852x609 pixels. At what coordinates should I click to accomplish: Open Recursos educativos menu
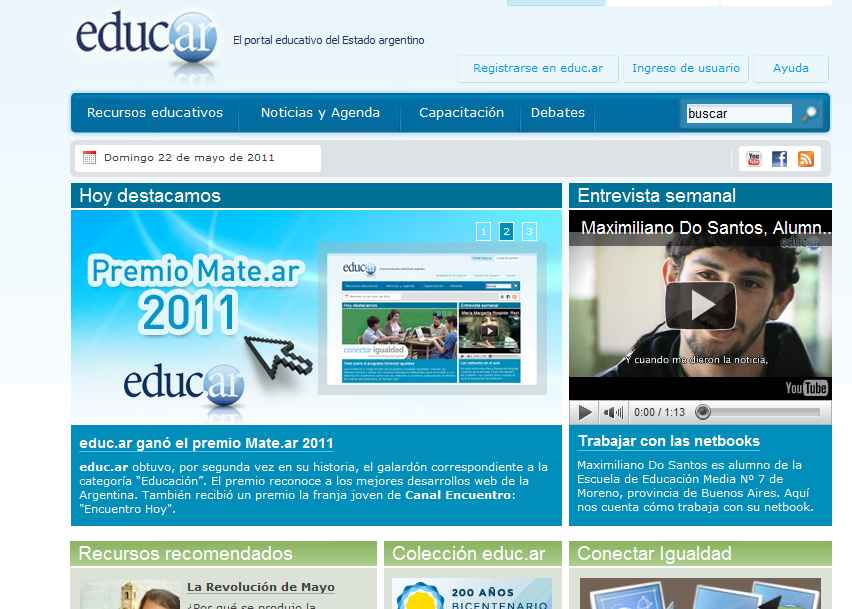click(155, 112)
